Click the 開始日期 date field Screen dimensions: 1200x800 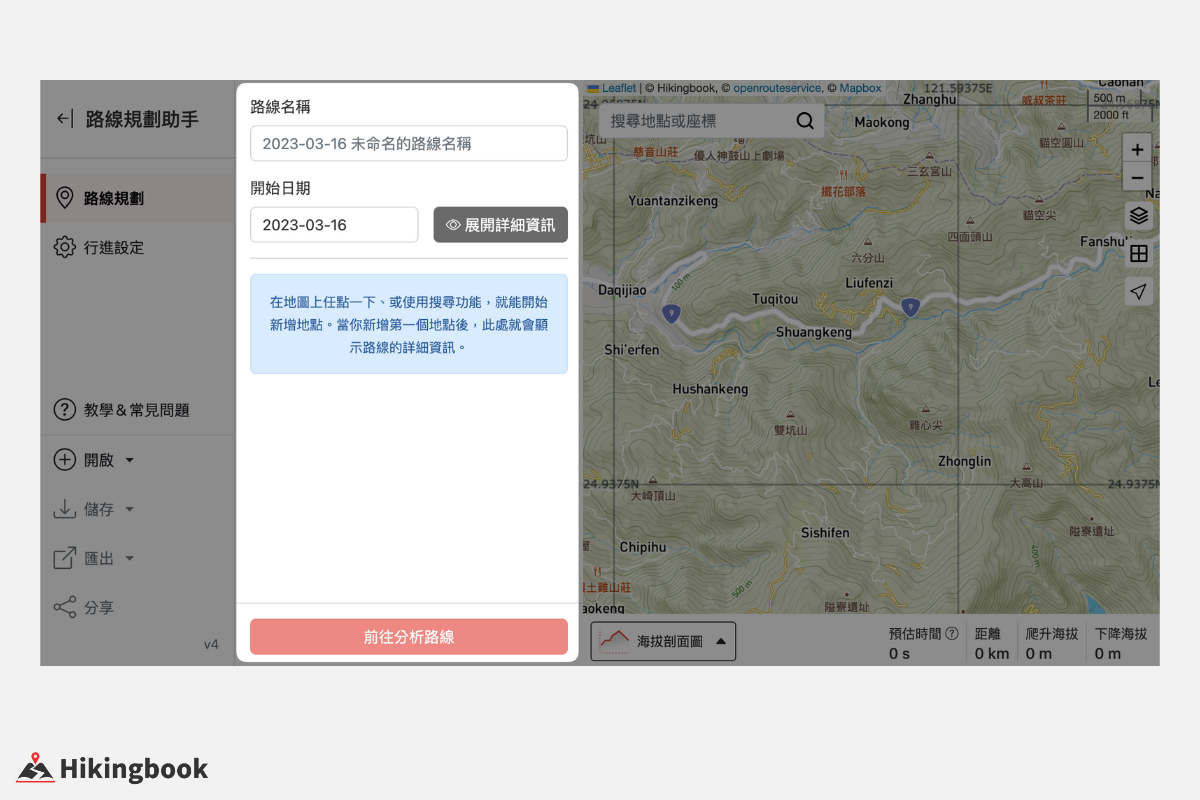click(x=334, y=225)
